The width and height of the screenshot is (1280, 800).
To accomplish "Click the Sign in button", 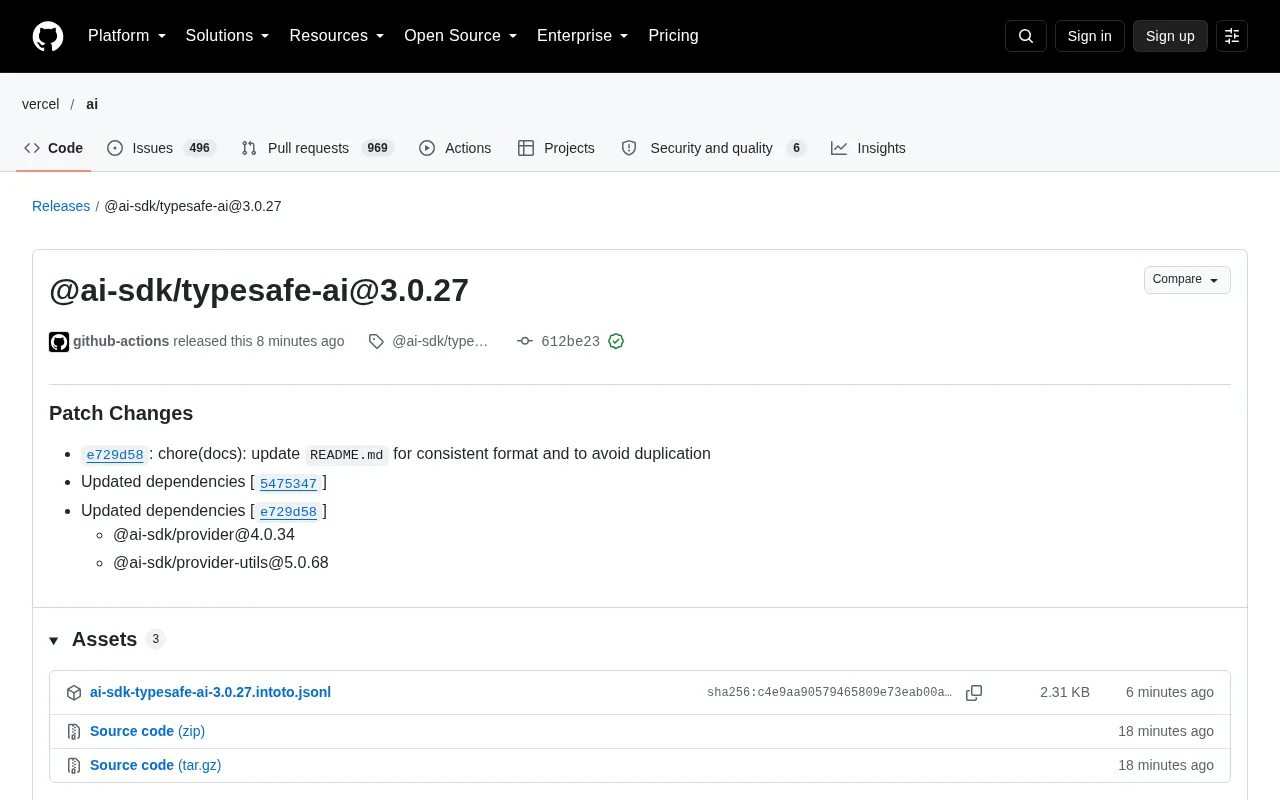I will [1089, 36].
